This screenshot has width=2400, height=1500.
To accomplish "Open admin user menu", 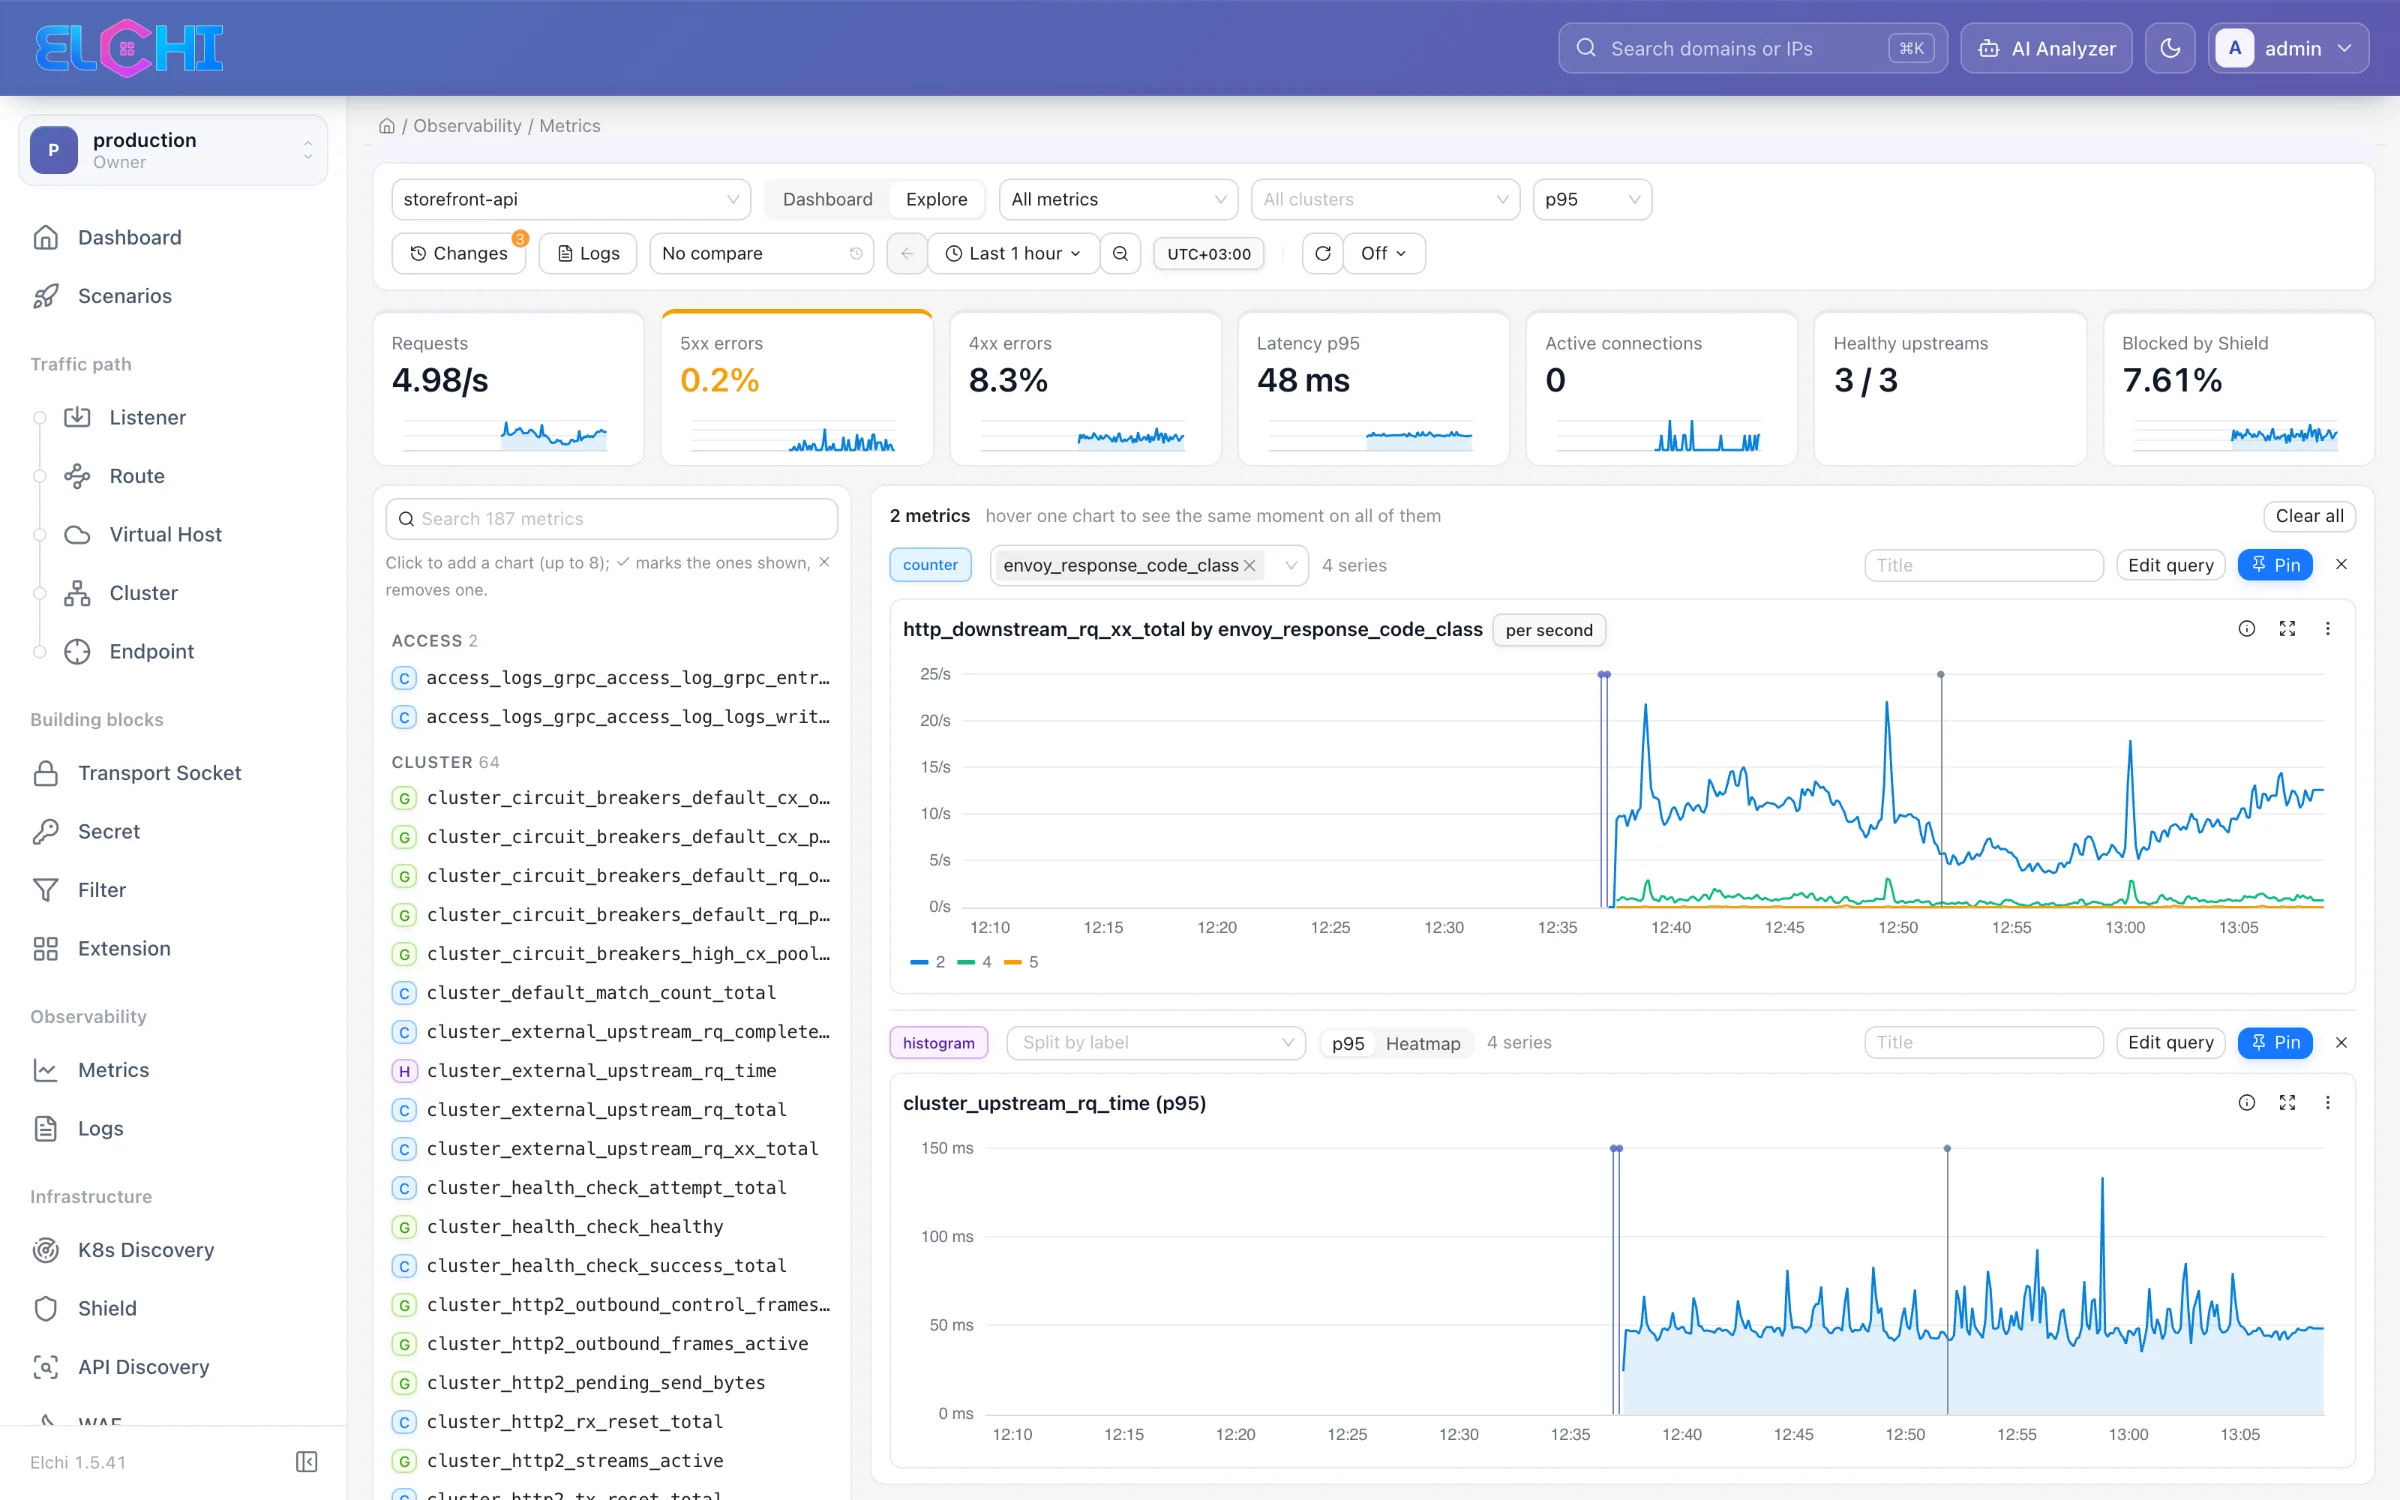I will (2288, 48).
